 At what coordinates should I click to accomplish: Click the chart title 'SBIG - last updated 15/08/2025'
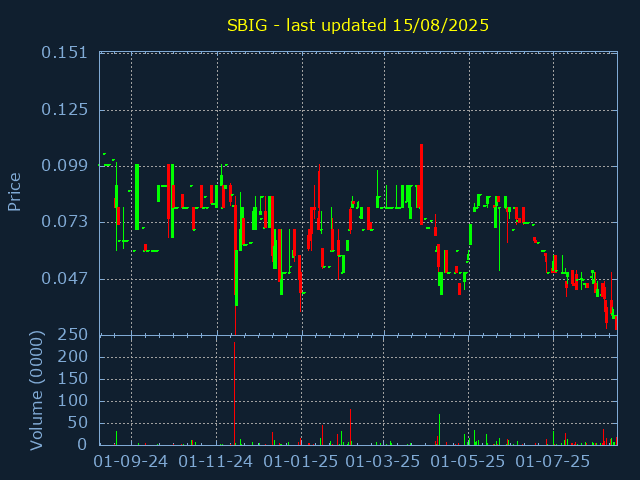coord(358,25)
